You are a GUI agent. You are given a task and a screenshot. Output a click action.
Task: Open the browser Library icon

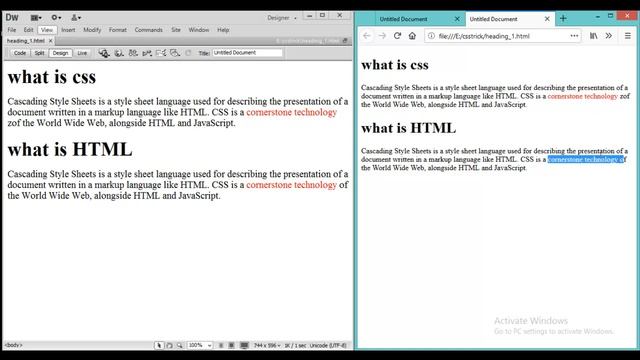pos(593,36)
